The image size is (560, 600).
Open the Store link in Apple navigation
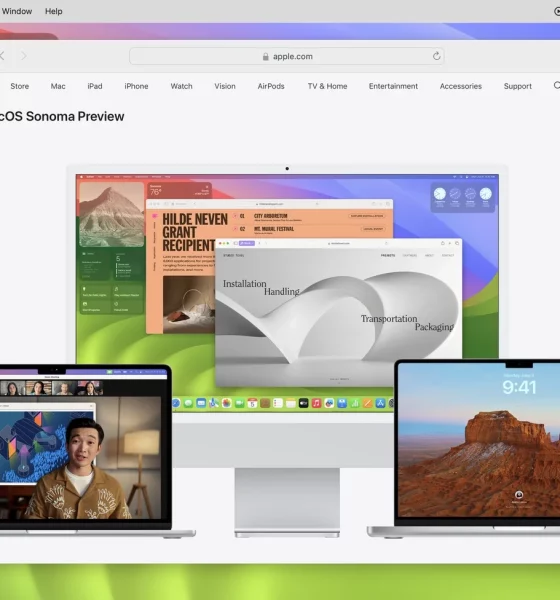pyautogui.click(x=20, y=86)
